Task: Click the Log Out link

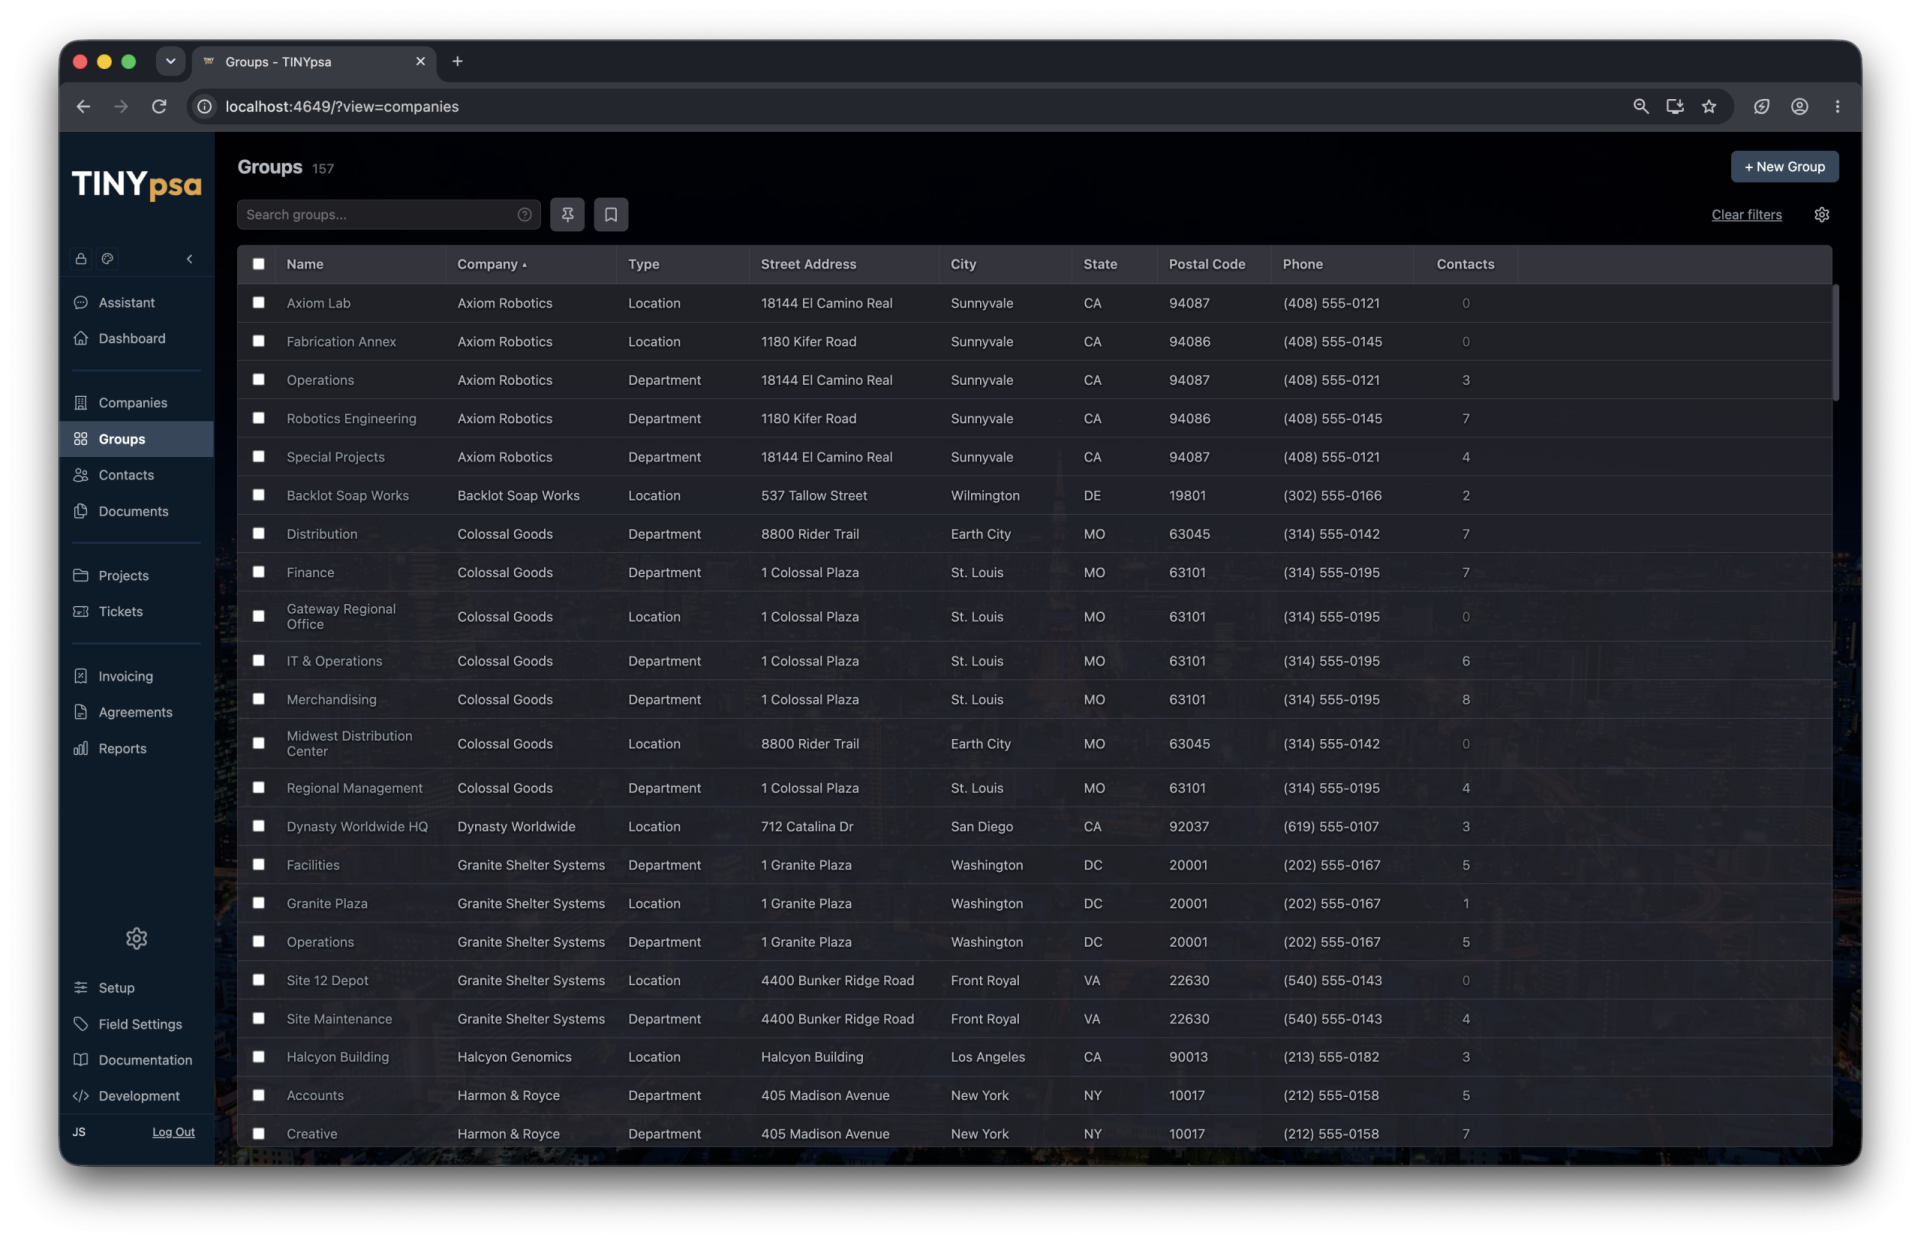Action: pyautogui.click(x=173, y=1132)
